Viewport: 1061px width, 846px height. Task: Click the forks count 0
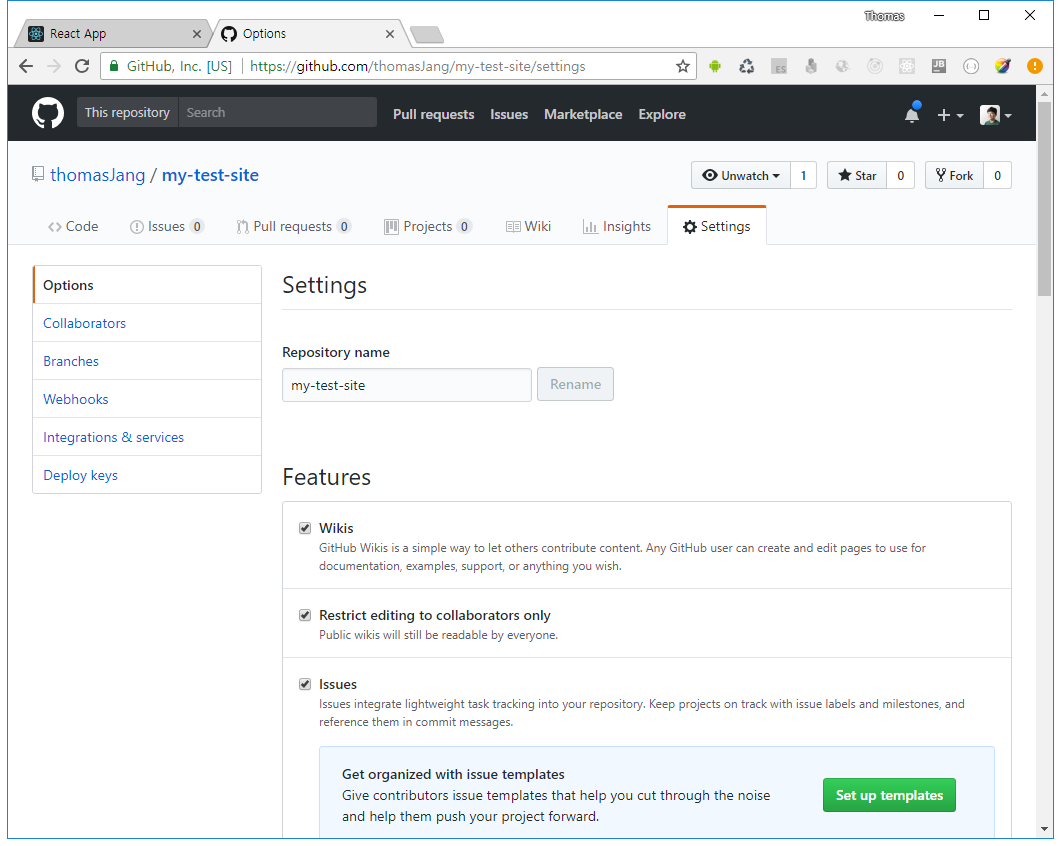[x=997, y=175]
